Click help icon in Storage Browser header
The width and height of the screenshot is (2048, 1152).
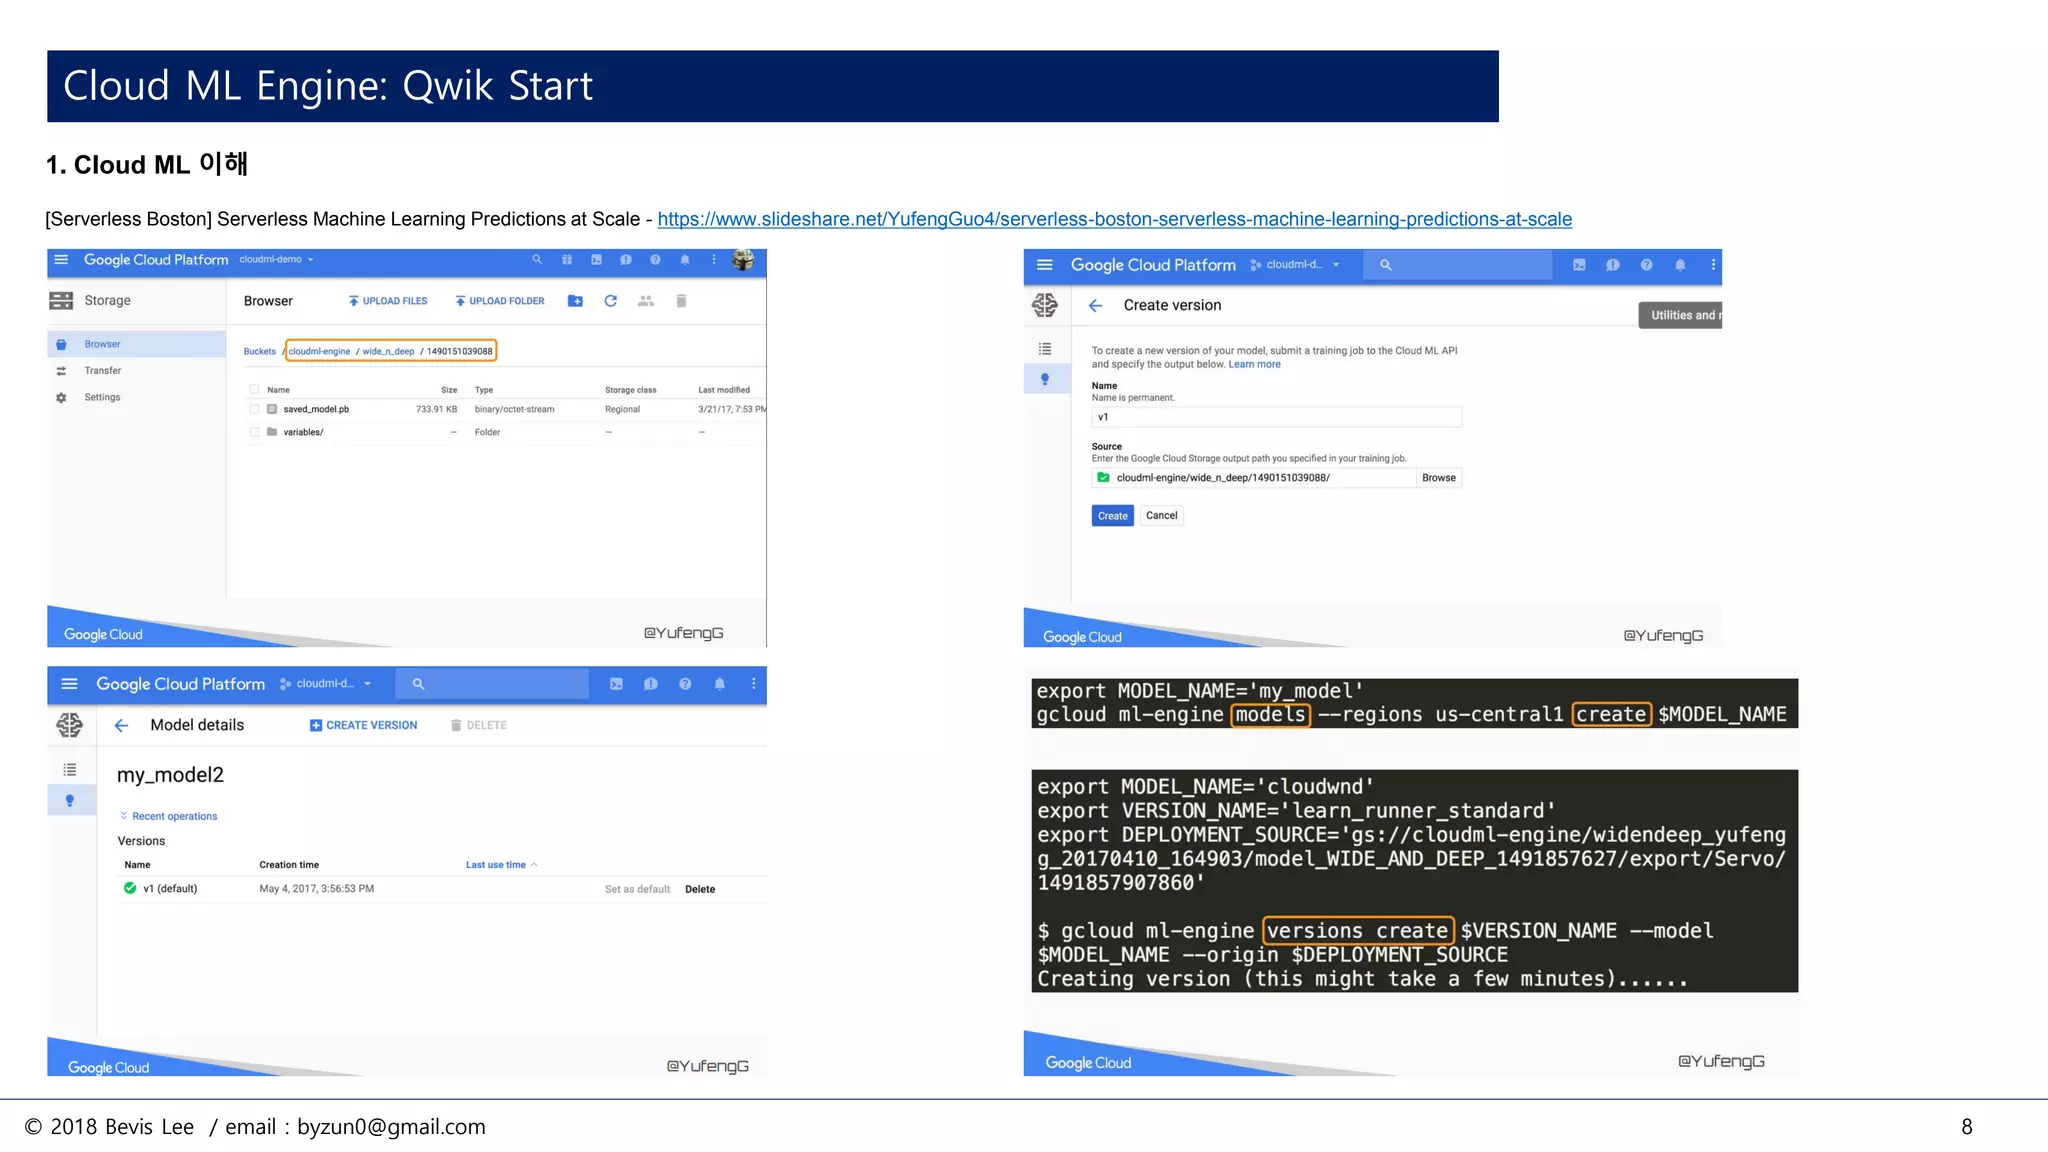tap(655, 260)
